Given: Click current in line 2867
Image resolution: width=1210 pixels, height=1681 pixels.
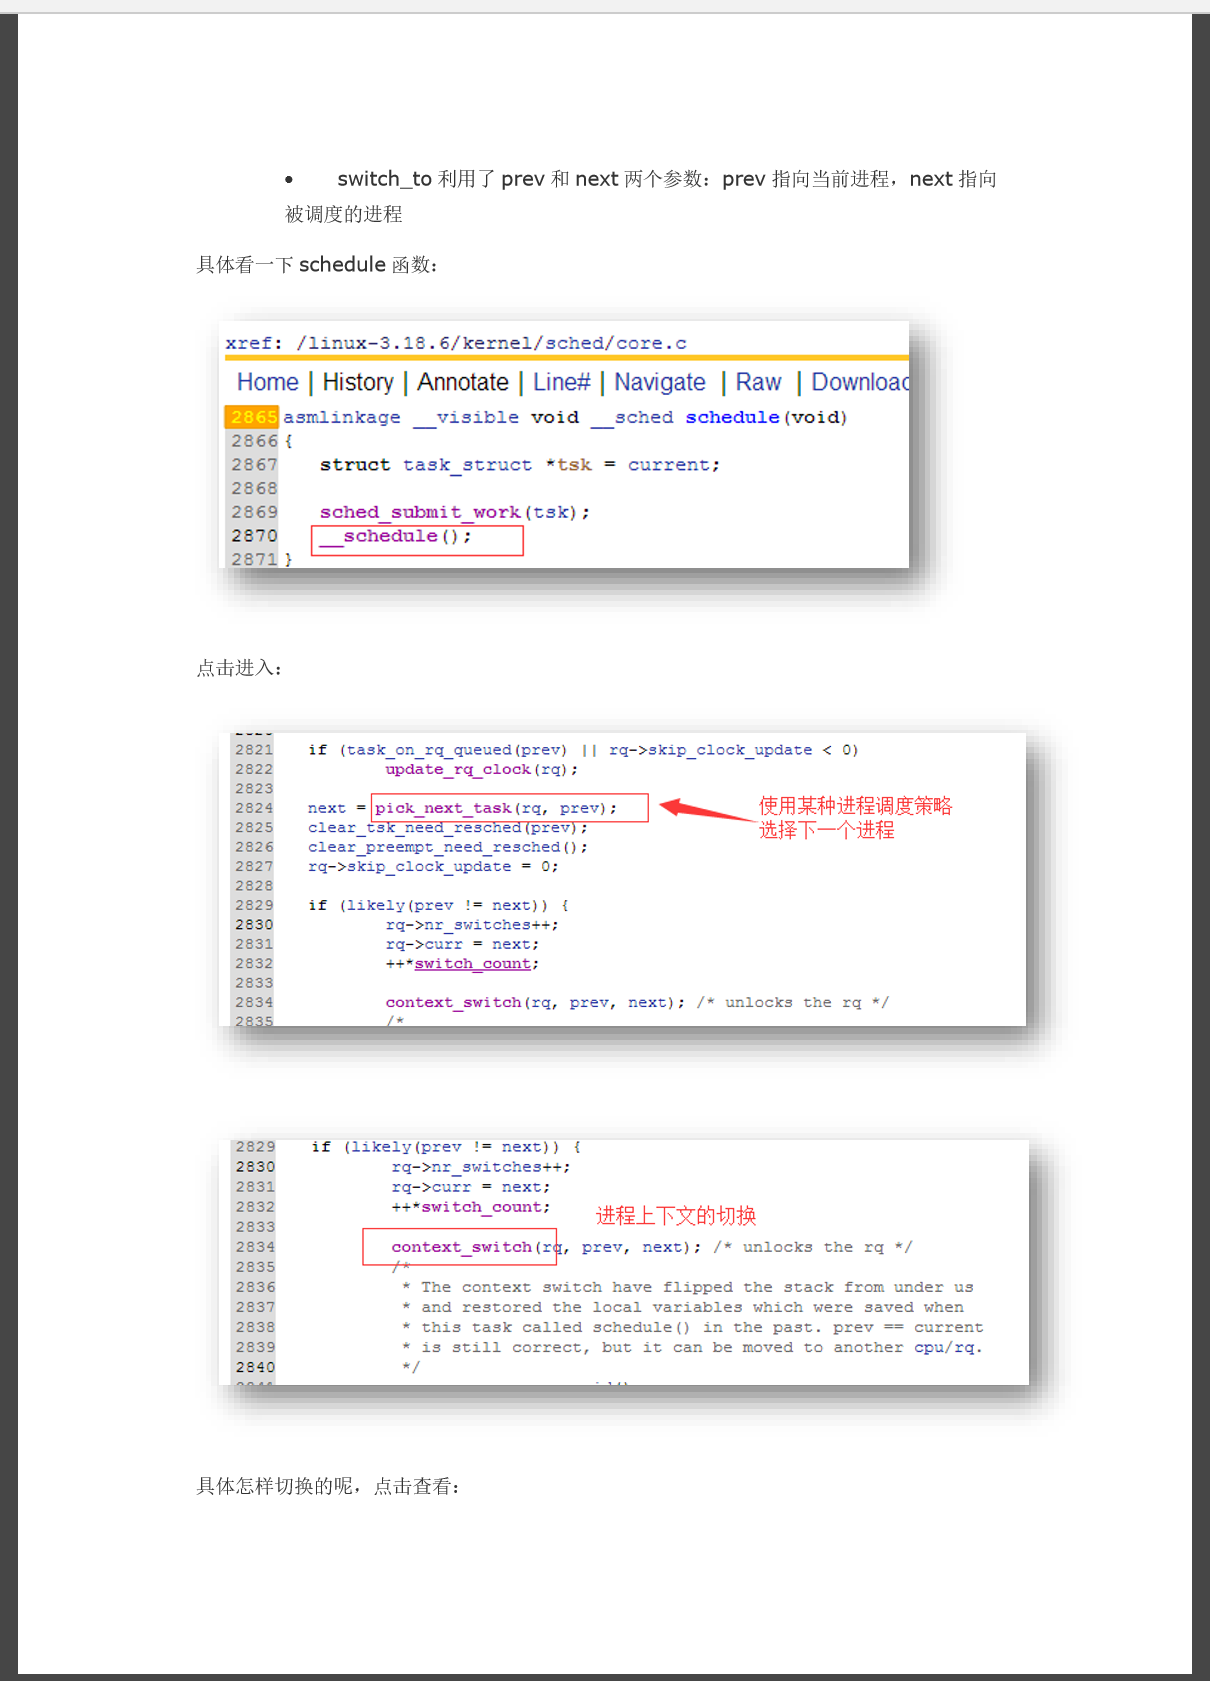Looking at the screenshot, I should [669, 465].
